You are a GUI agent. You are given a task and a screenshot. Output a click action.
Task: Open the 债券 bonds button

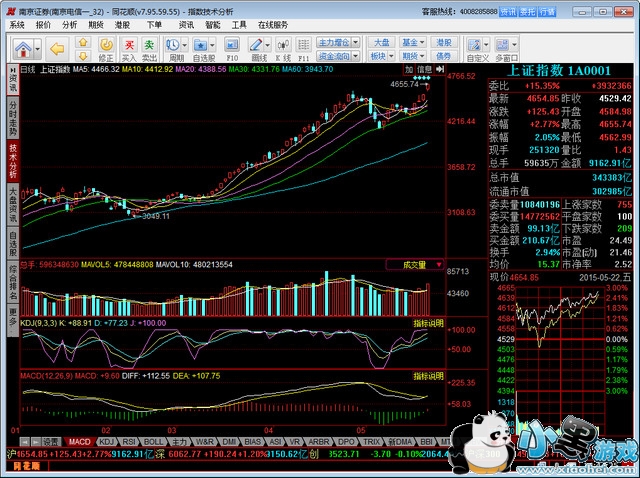click(x=443, y=56)
